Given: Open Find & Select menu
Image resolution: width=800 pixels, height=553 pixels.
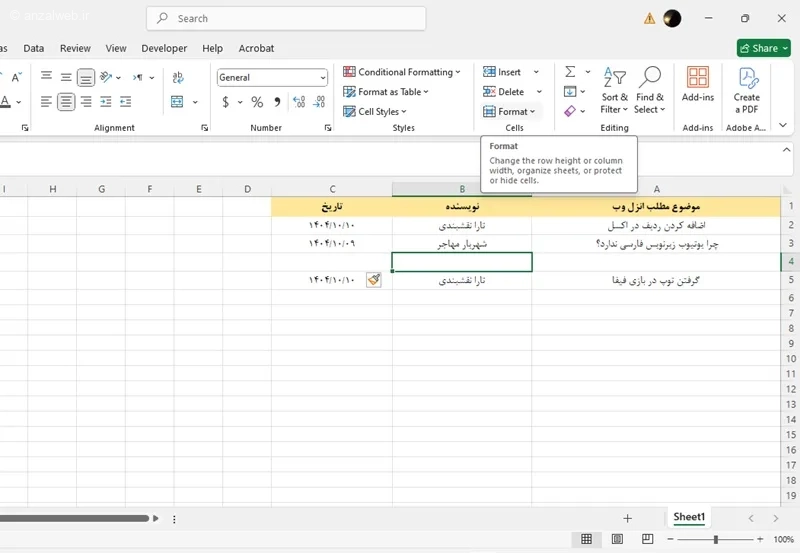Looking at the screenshot, I should point(649,90).
